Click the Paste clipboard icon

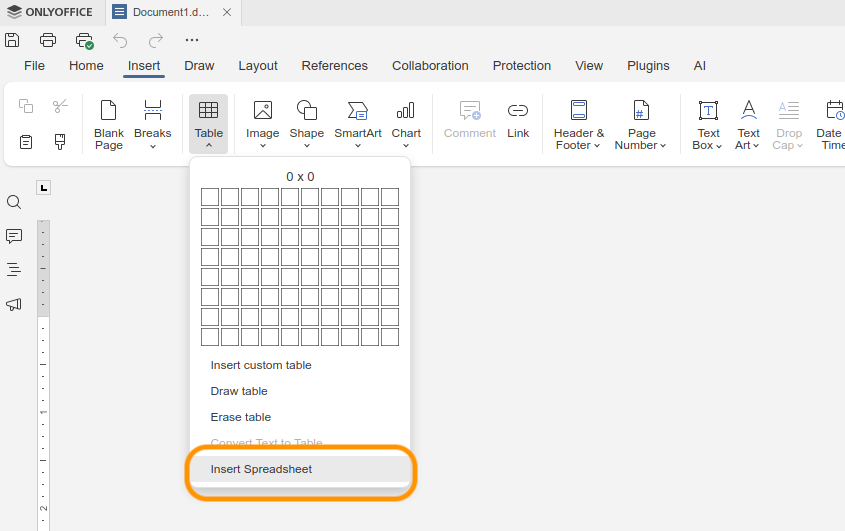point(26,142)
